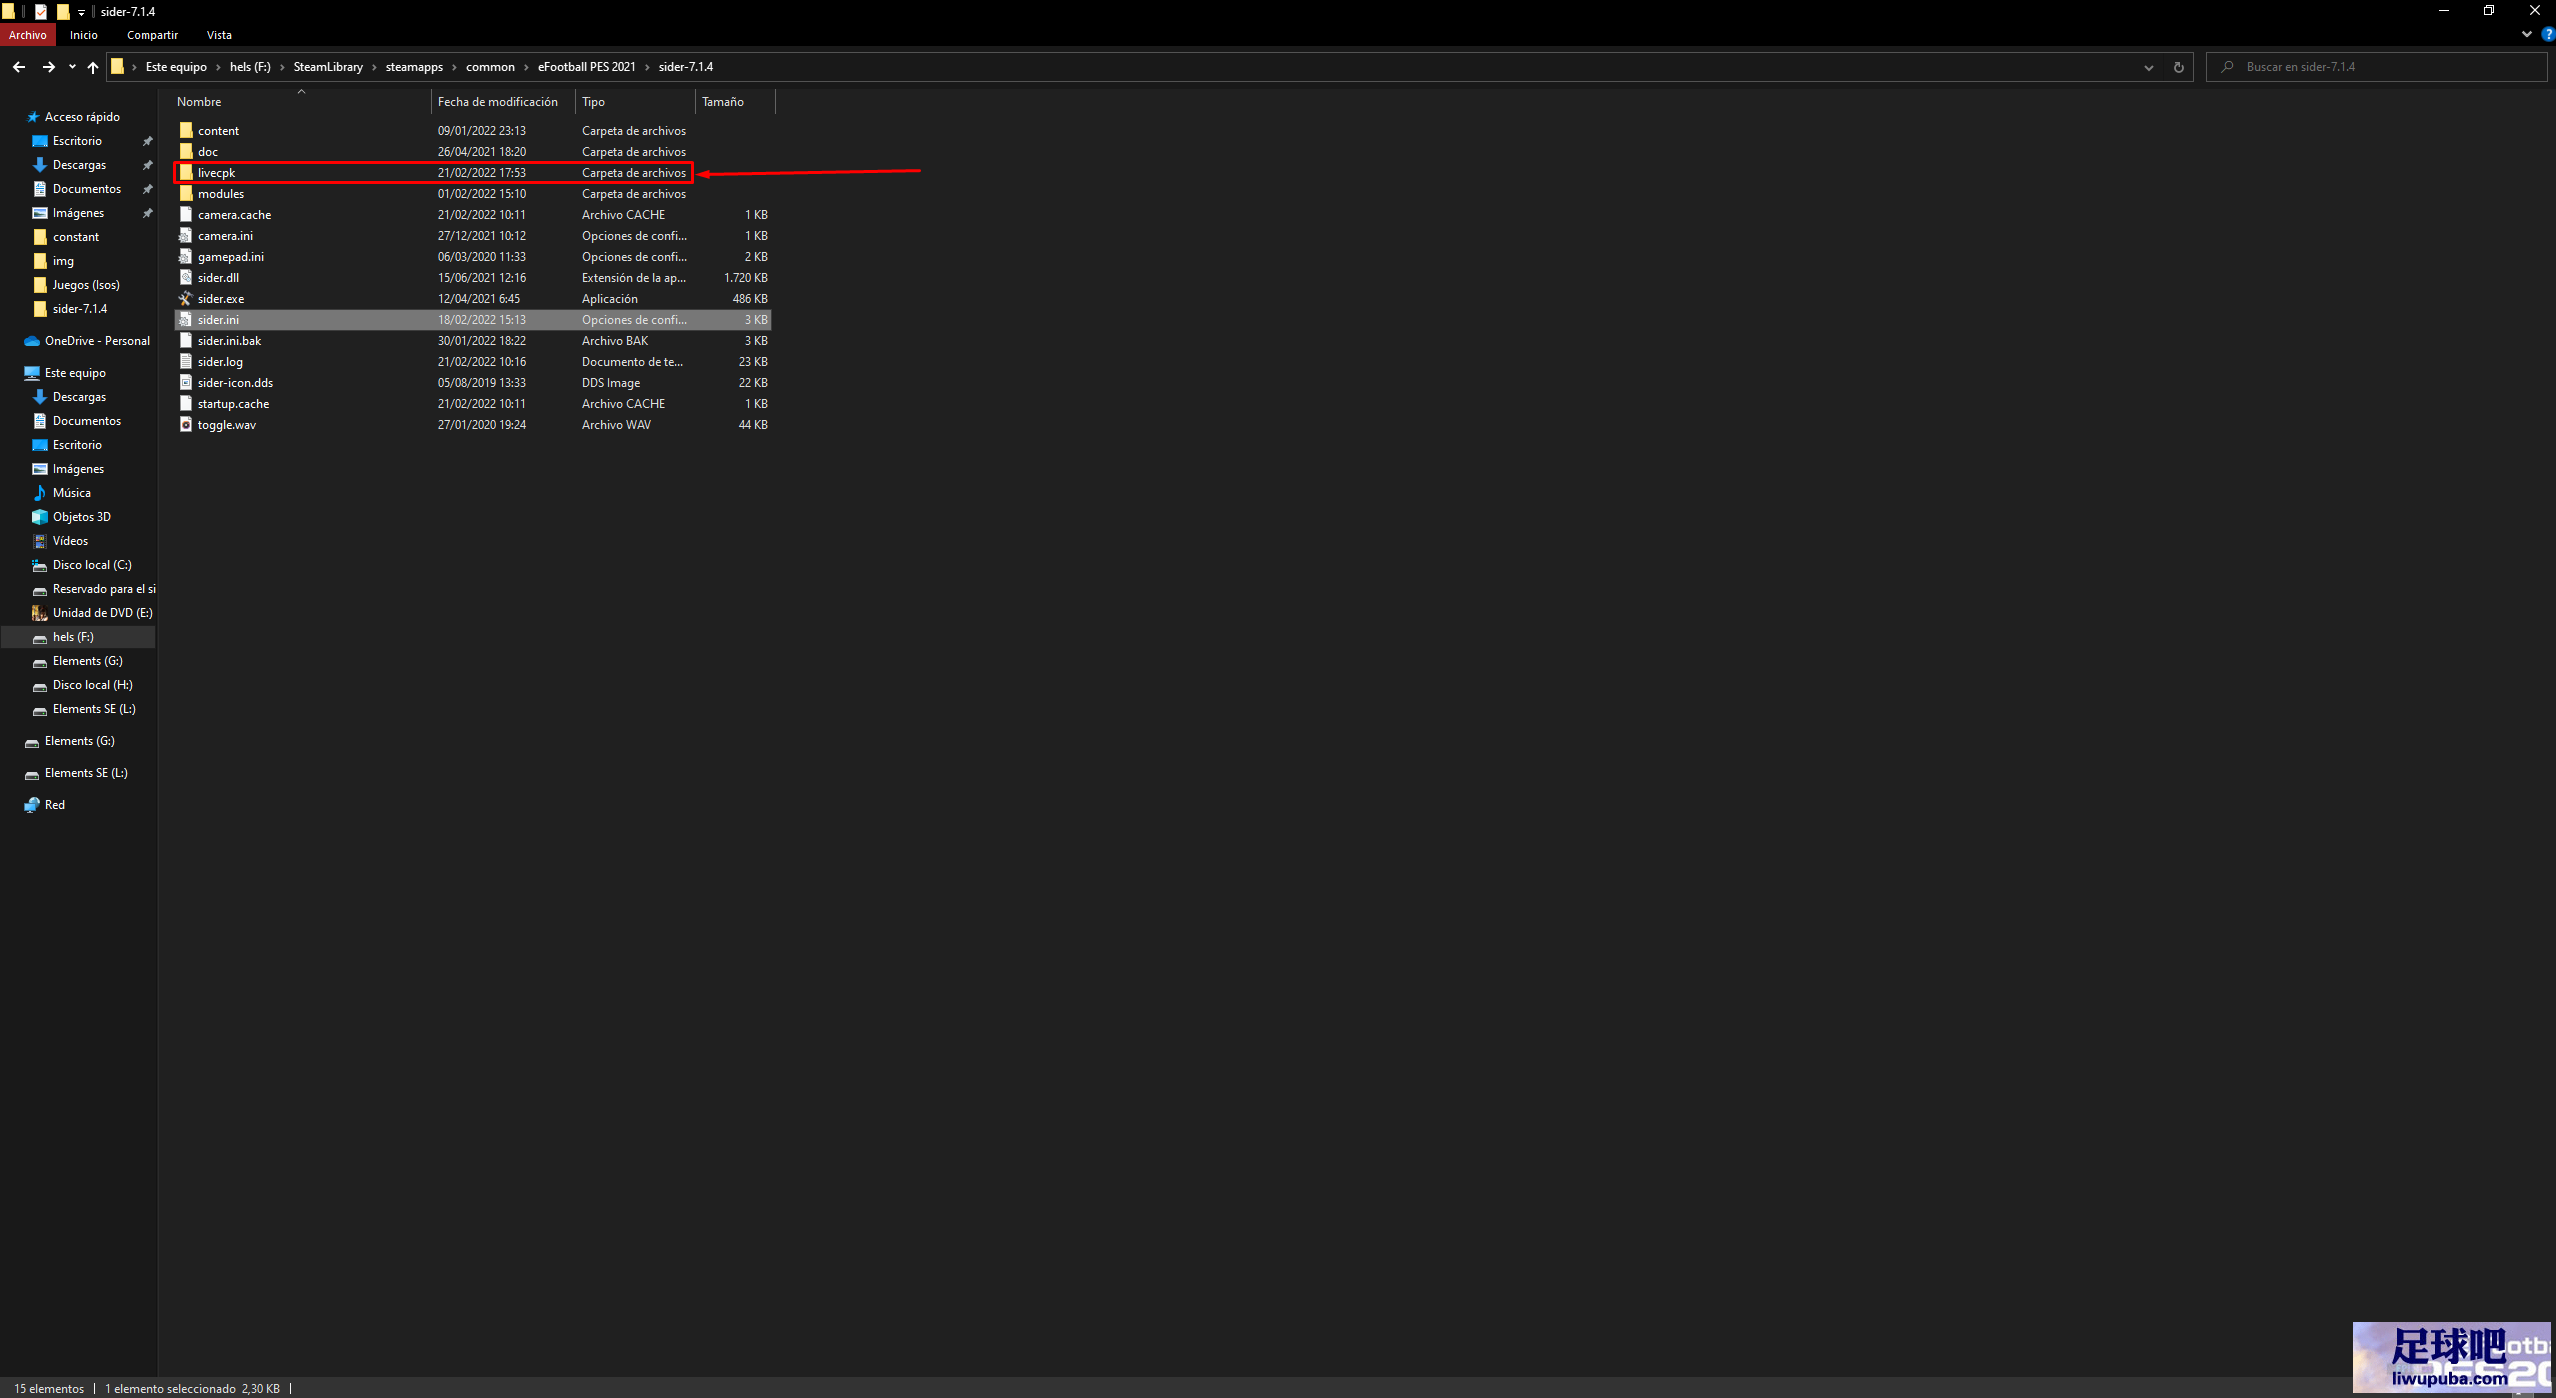This screenshot has width=2556, height=1398.
Task: Select the content folder icon
Action: tap(186, 131)
